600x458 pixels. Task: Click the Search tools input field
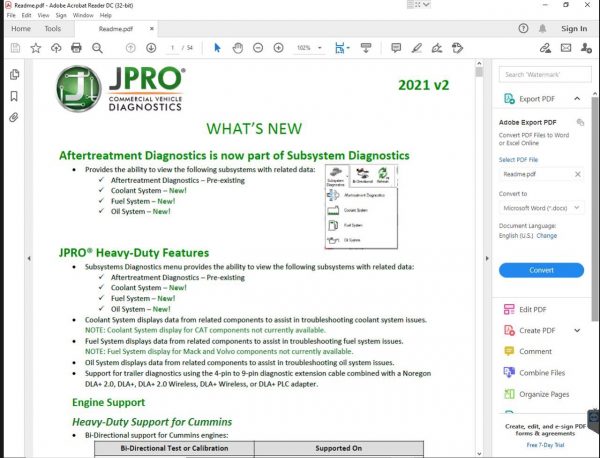545,74
